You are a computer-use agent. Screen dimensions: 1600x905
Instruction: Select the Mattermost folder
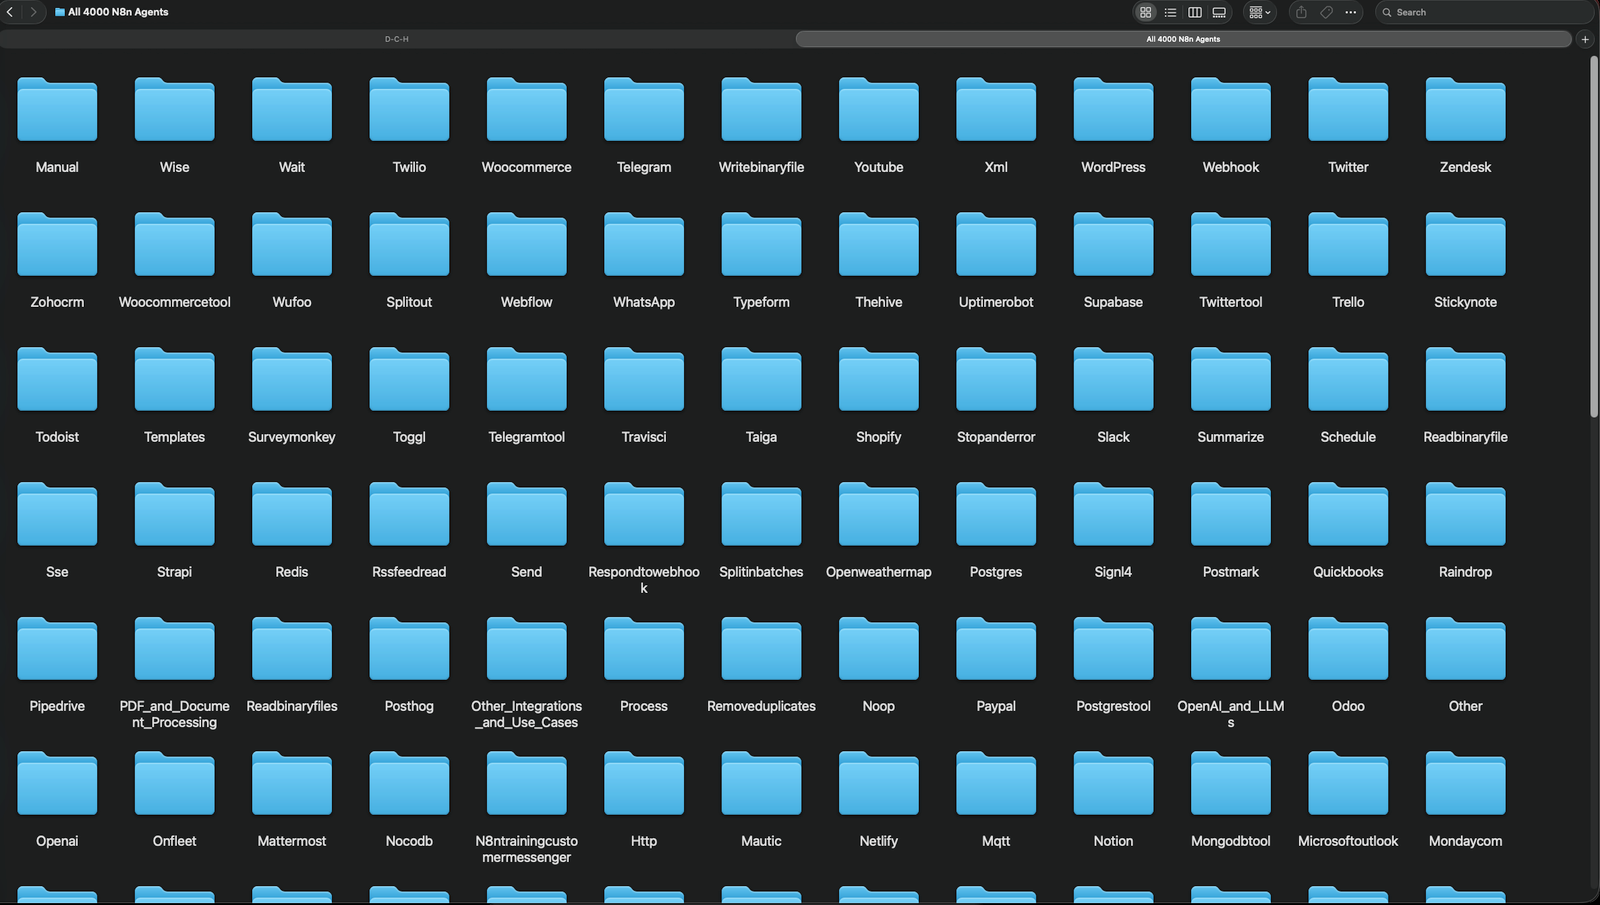coord(292,785)
